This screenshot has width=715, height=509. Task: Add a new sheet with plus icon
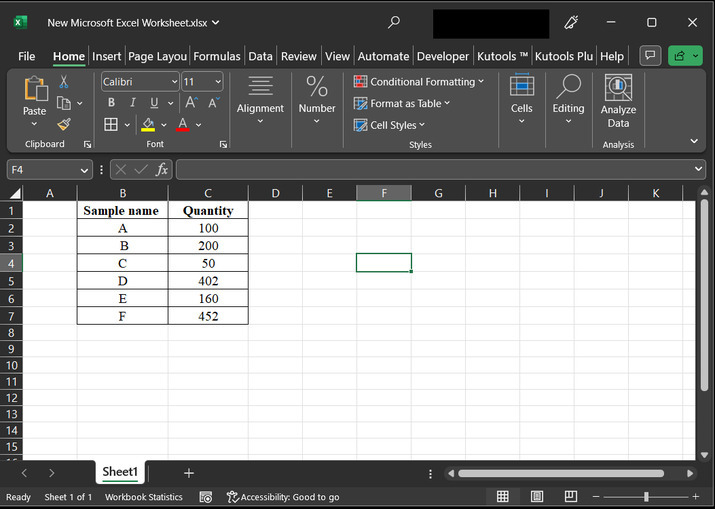[188, 473]
